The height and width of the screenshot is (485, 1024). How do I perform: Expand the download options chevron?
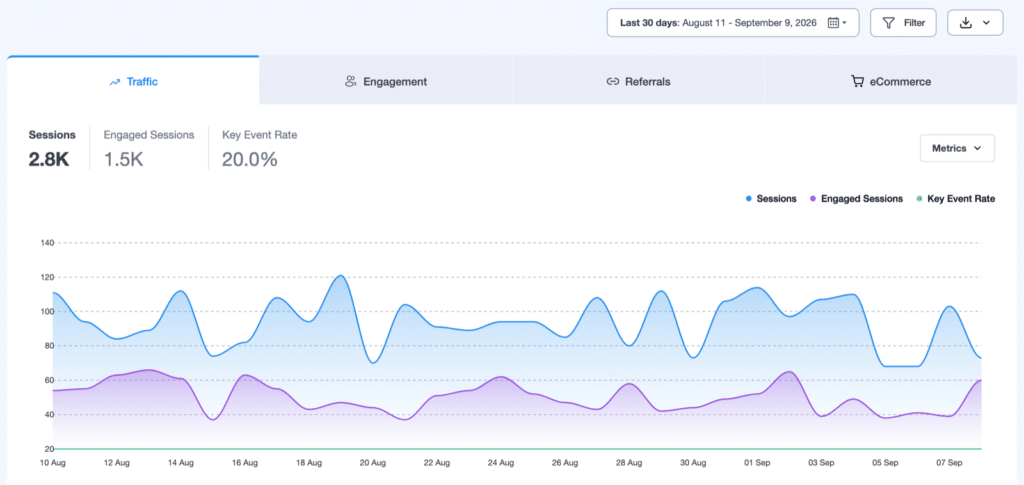986,23
